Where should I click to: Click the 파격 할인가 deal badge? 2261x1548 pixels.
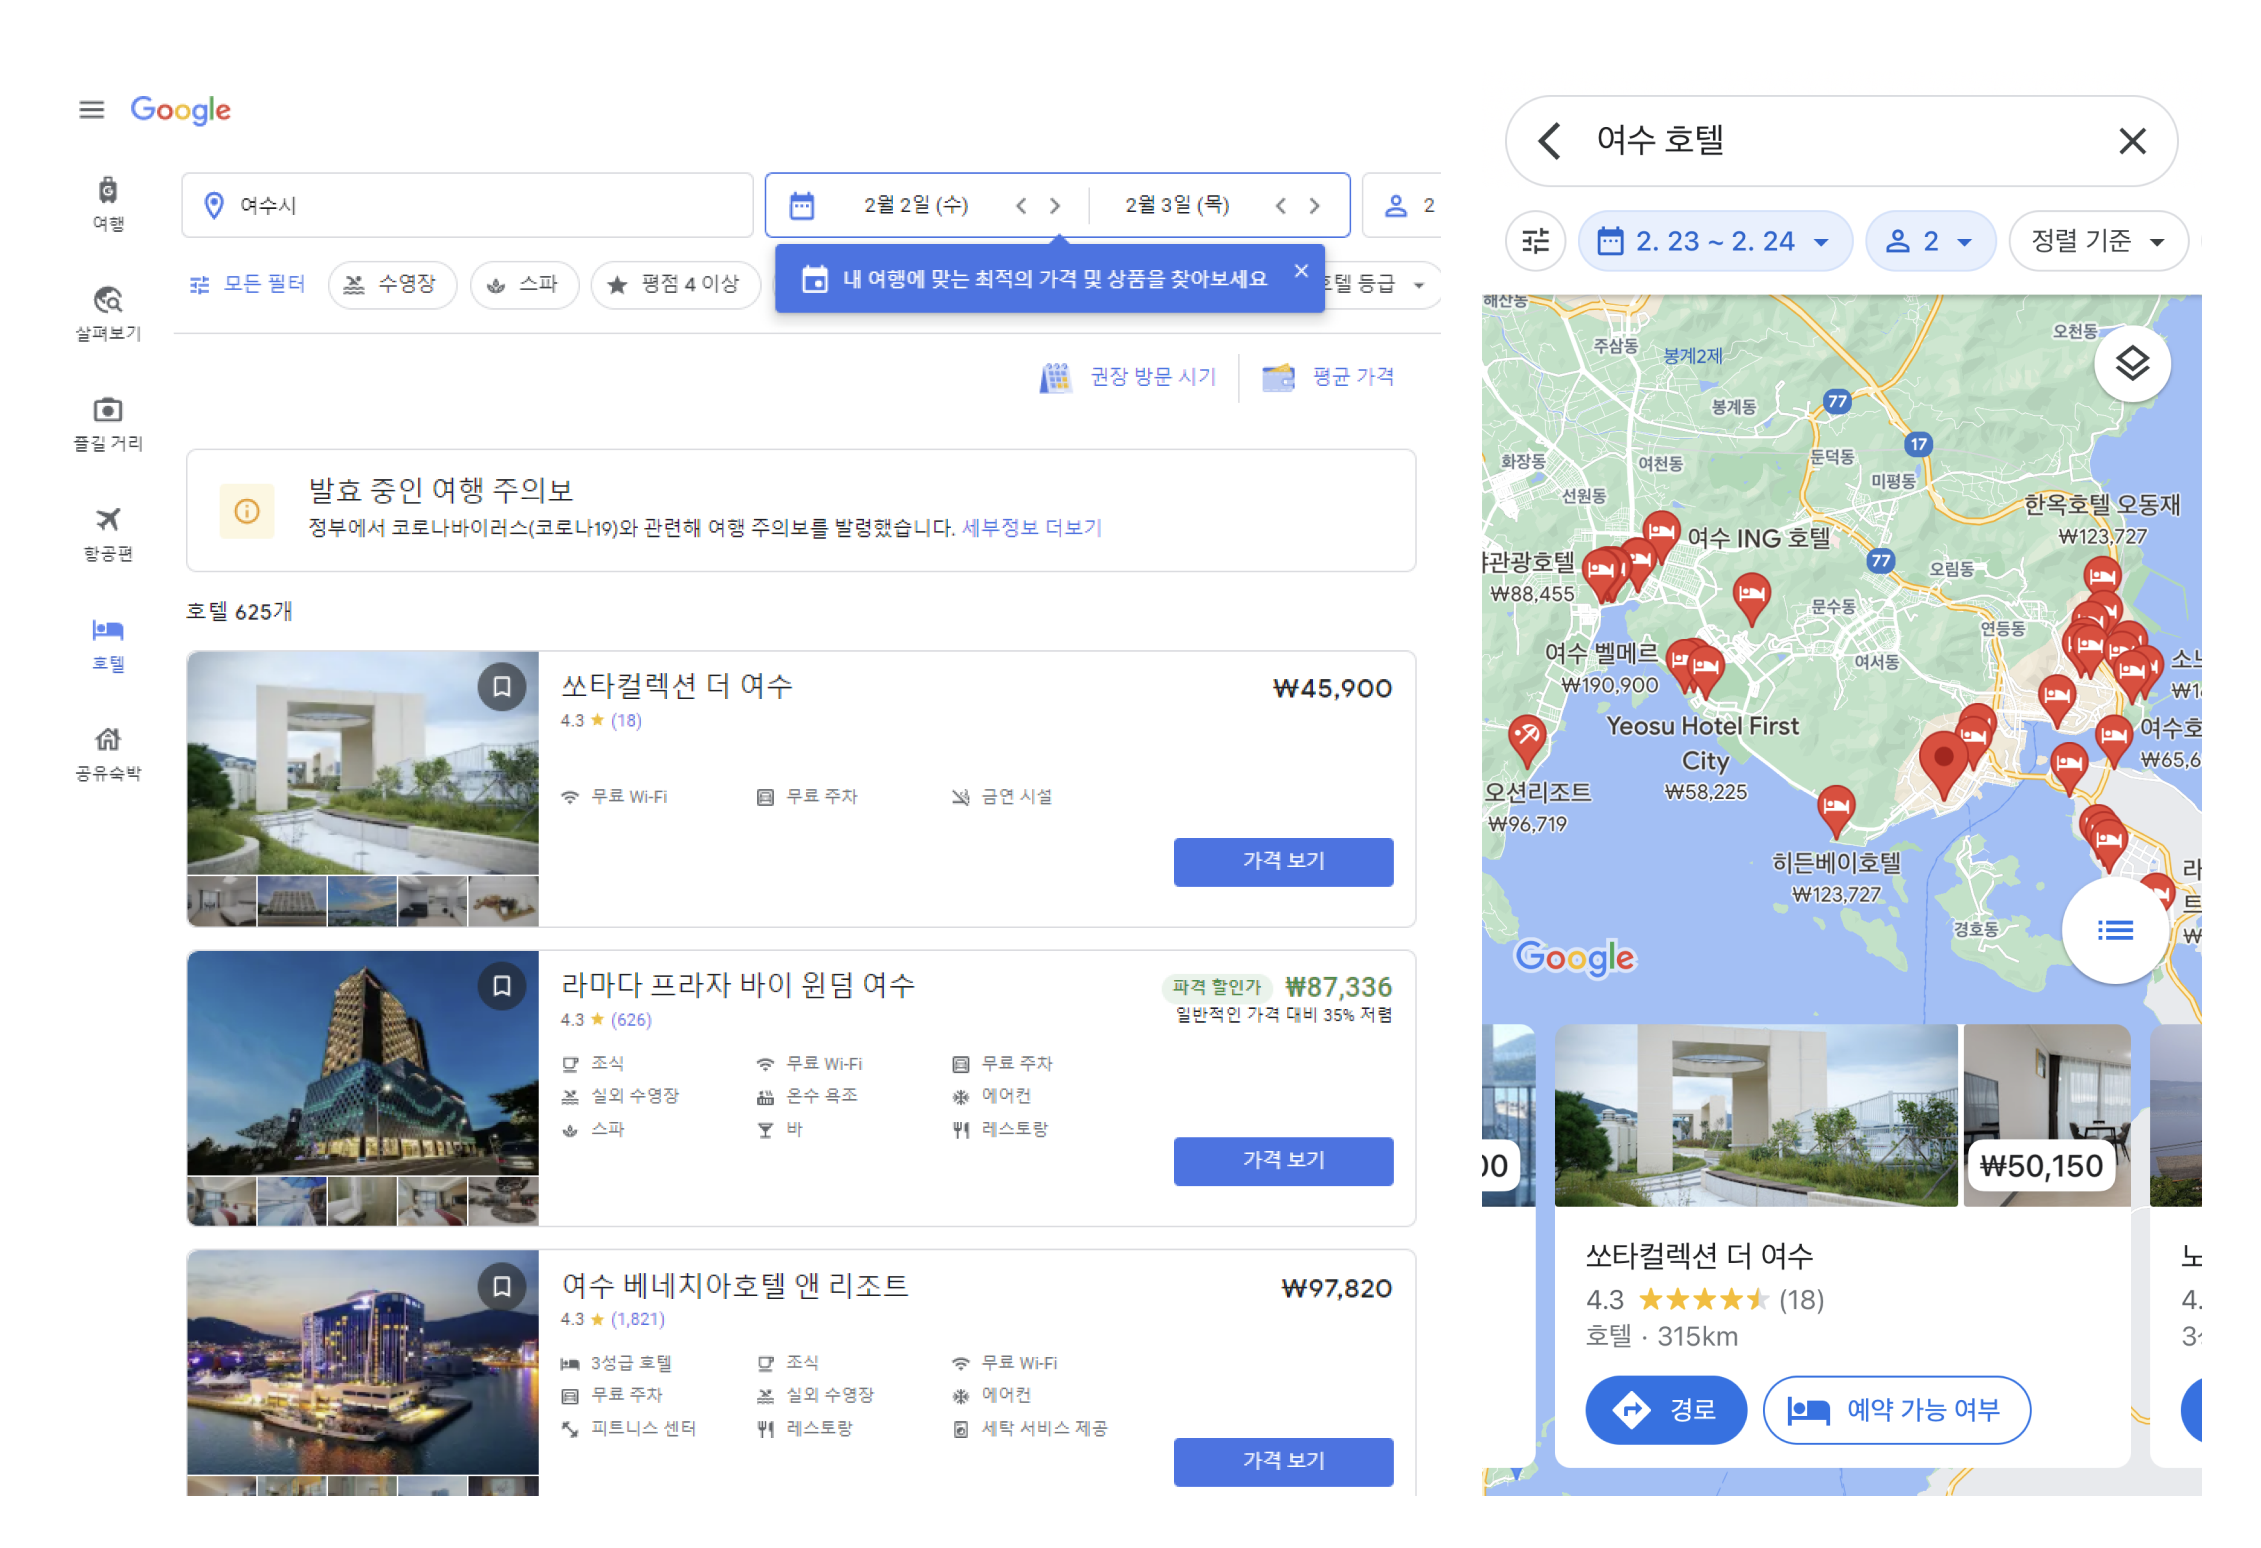1216,987
